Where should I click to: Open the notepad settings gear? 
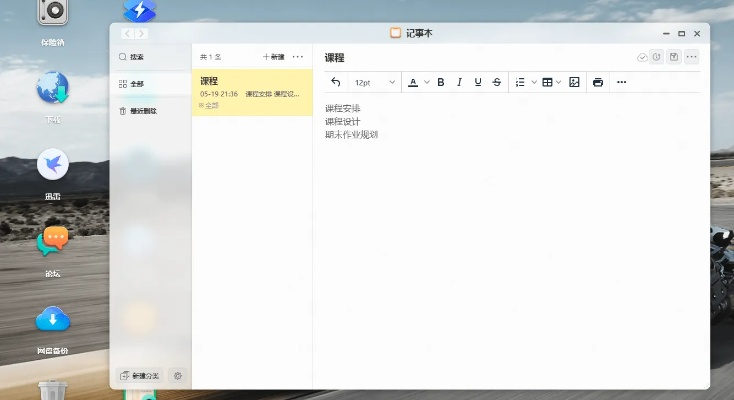tap(178, 376)
